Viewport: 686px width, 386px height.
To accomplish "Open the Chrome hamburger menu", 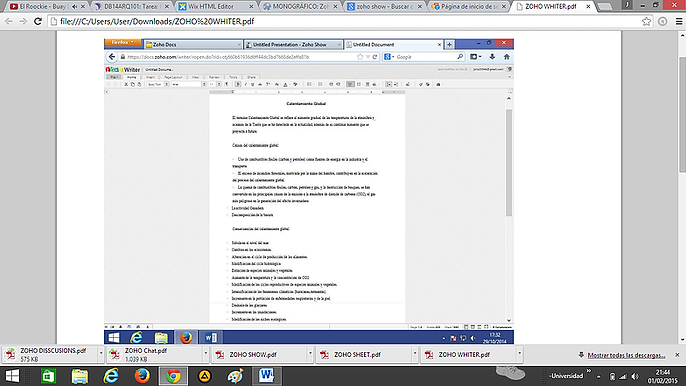I will tap(679, 21).
